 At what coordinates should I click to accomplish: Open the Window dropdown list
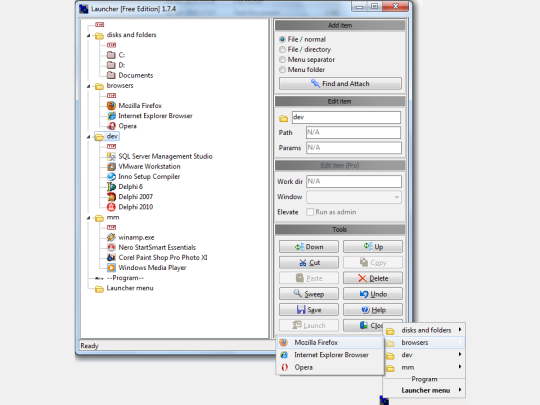397,197
